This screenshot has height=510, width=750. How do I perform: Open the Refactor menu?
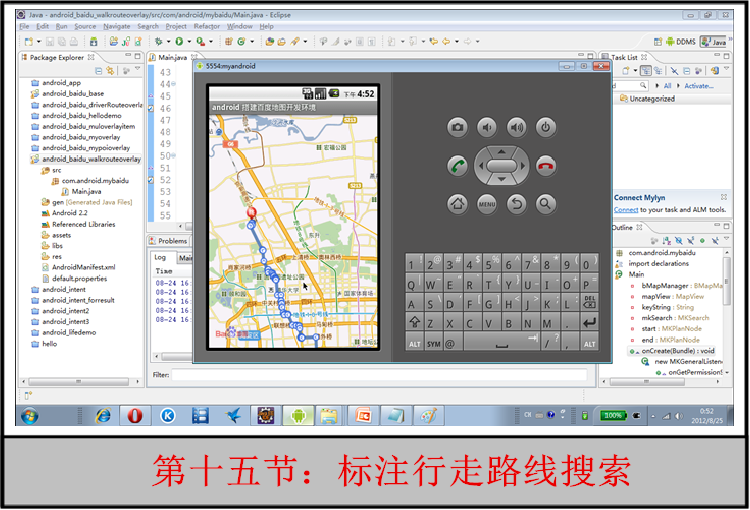pos(207,26)
